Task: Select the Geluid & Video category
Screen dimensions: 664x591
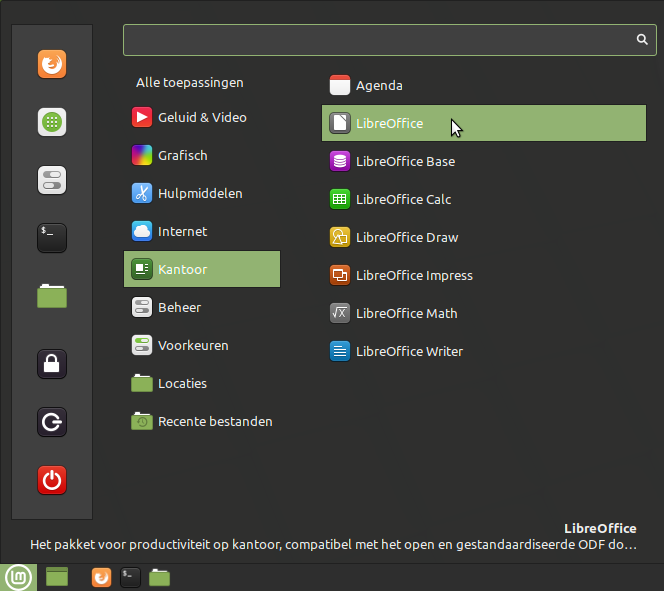Action: coord(201,117)
